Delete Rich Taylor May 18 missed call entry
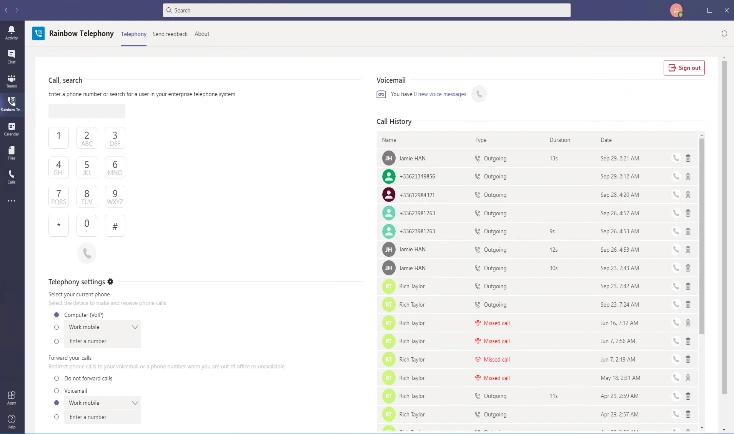The height and width of the screenshot is (434, 734). click(x=688, y=377)
